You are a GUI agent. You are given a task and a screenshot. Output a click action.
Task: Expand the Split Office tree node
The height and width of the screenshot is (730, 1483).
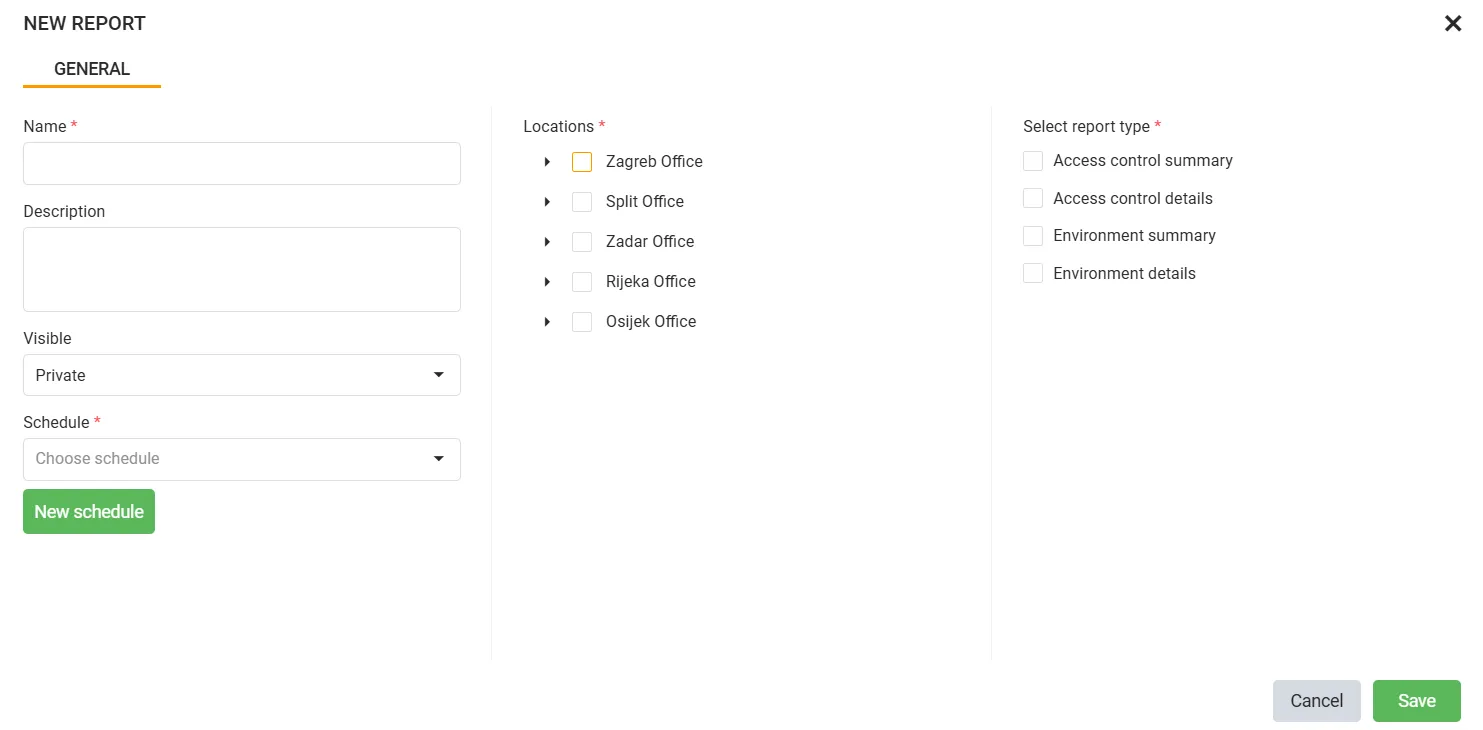coord(547,202)
